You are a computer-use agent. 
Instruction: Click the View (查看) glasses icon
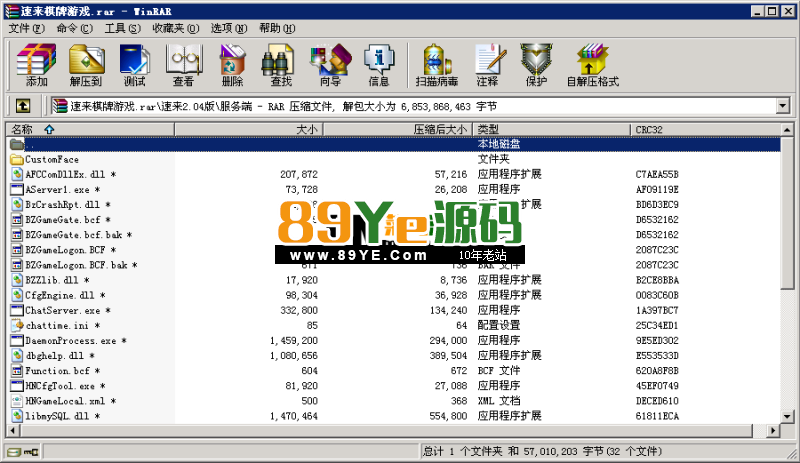pyautogui.click(x=184, y=65)
